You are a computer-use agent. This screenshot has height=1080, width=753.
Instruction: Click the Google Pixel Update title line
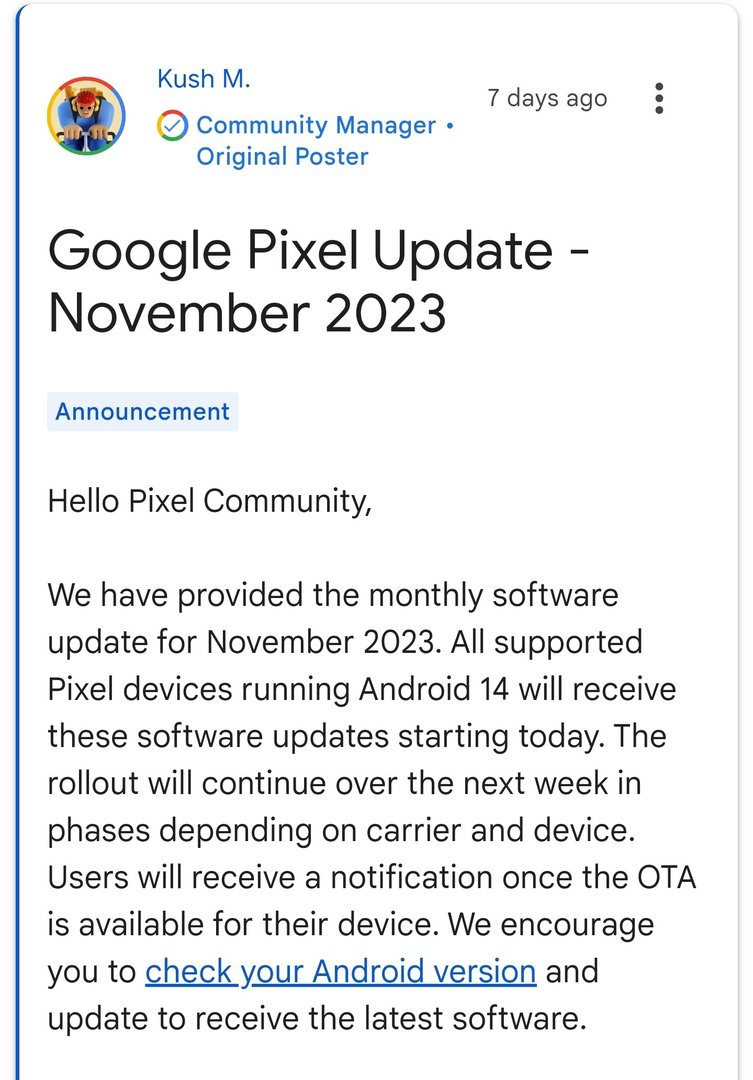click(318, 249)
